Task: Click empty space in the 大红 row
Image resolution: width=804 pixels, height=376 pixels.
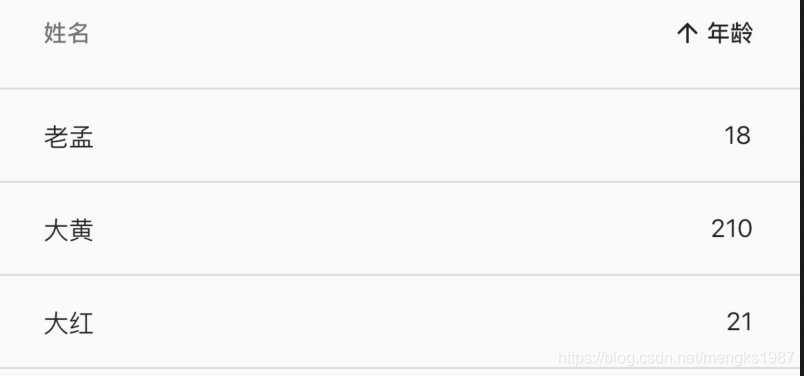Action: 400,322
